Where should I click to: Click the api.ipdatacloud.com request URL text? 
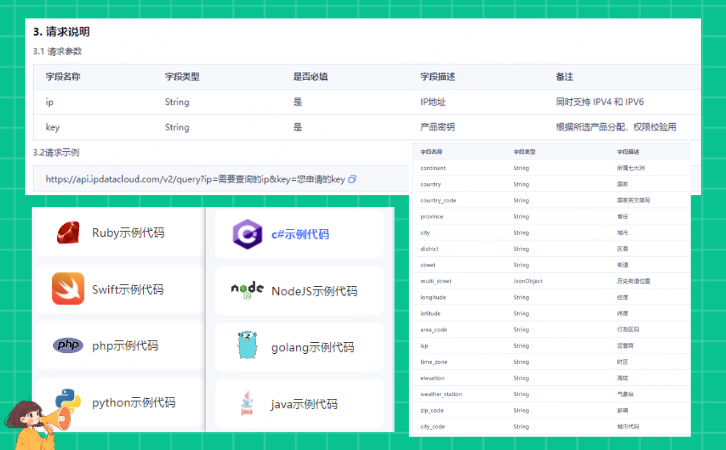(195, 179)
